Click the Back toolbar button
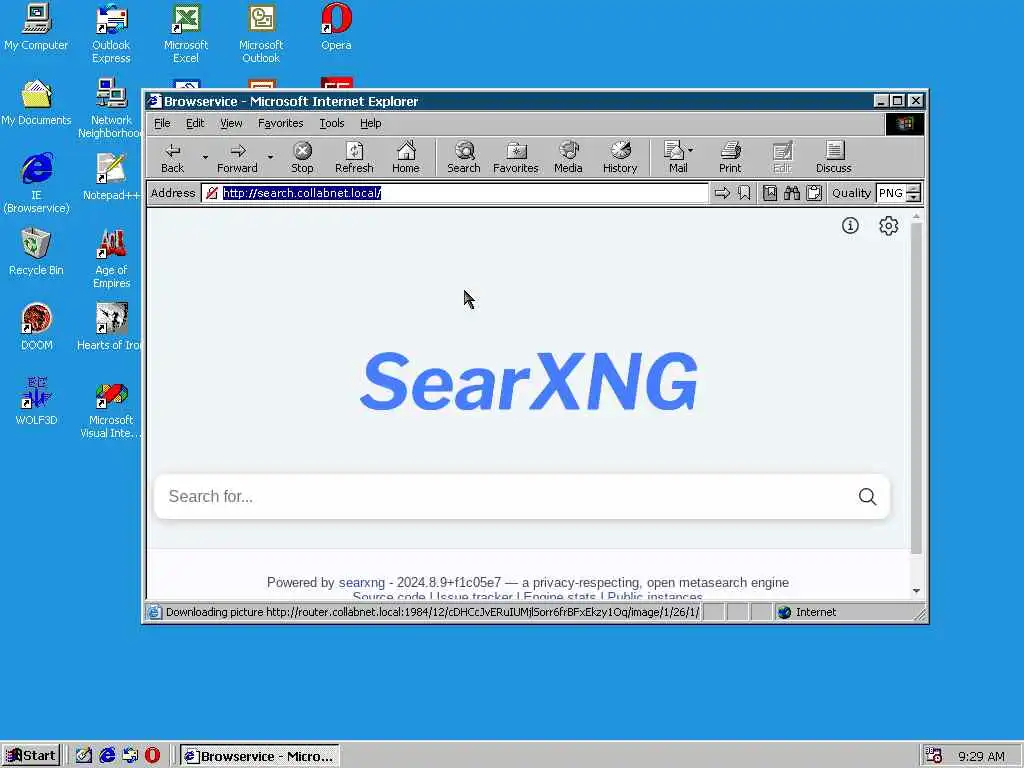The image size is (1024, 768). coord(172,158)
